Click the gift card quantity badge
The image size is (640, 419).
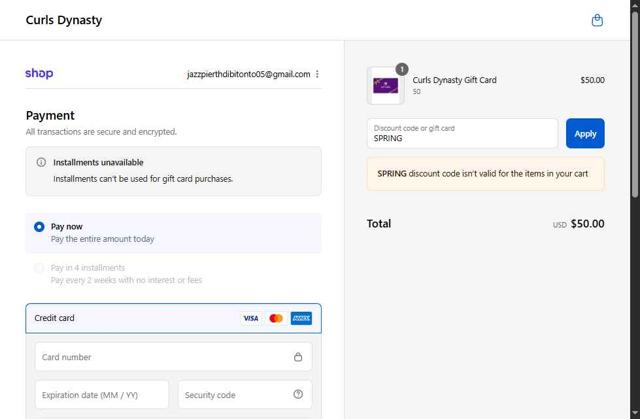[402, 69]
